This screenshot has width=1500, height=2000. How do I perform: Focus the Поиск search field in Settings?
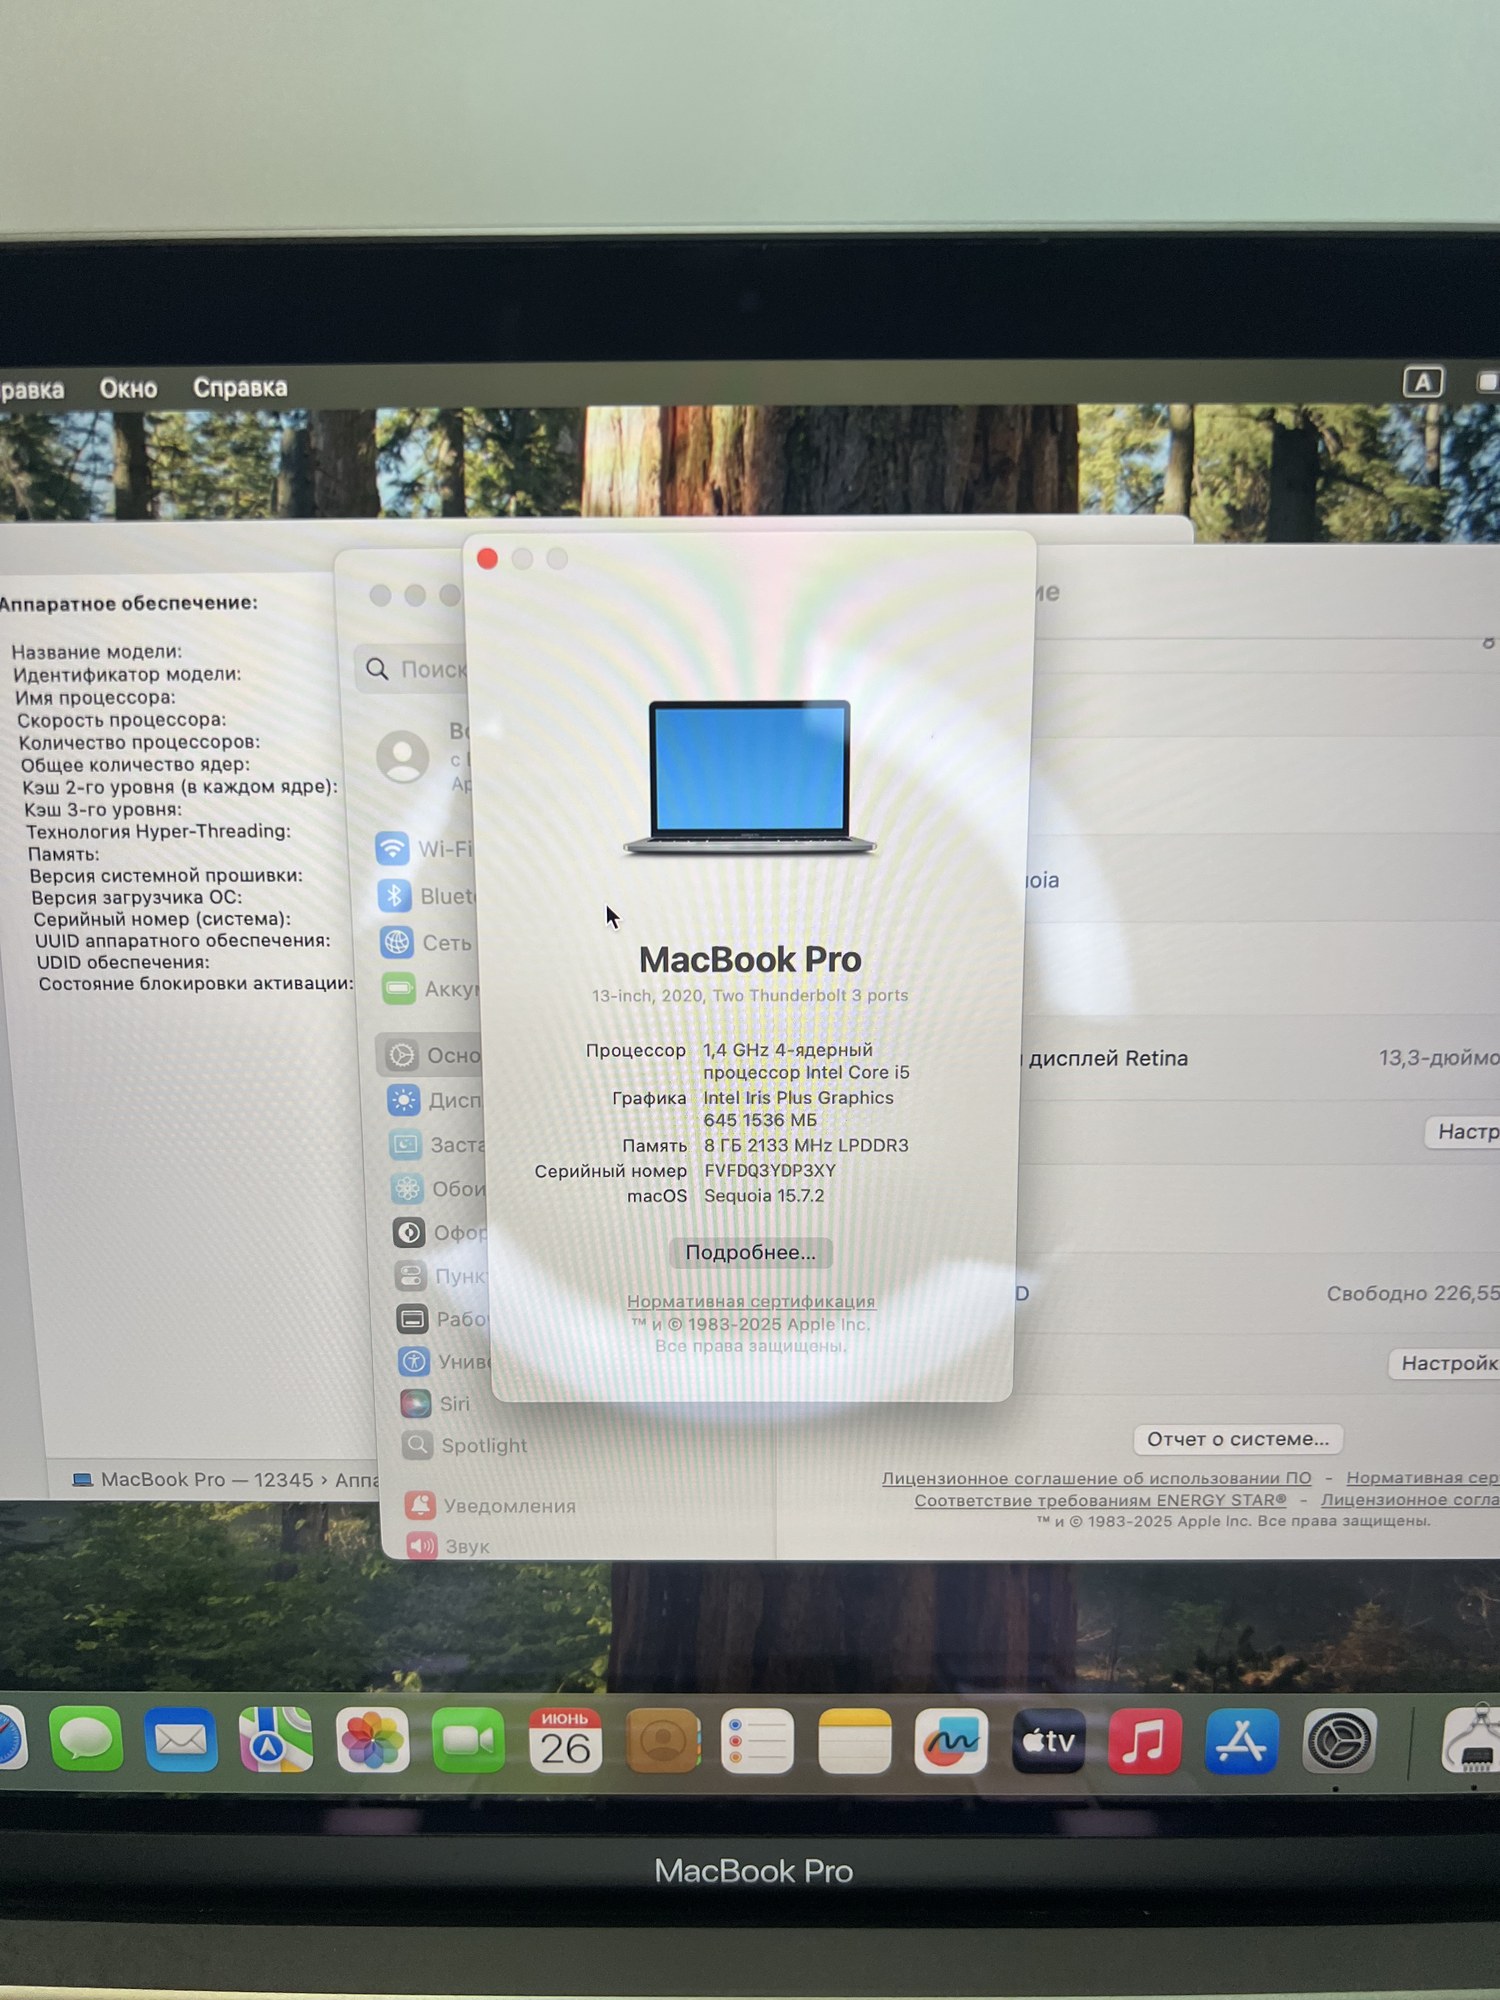(x=413, y=669)
